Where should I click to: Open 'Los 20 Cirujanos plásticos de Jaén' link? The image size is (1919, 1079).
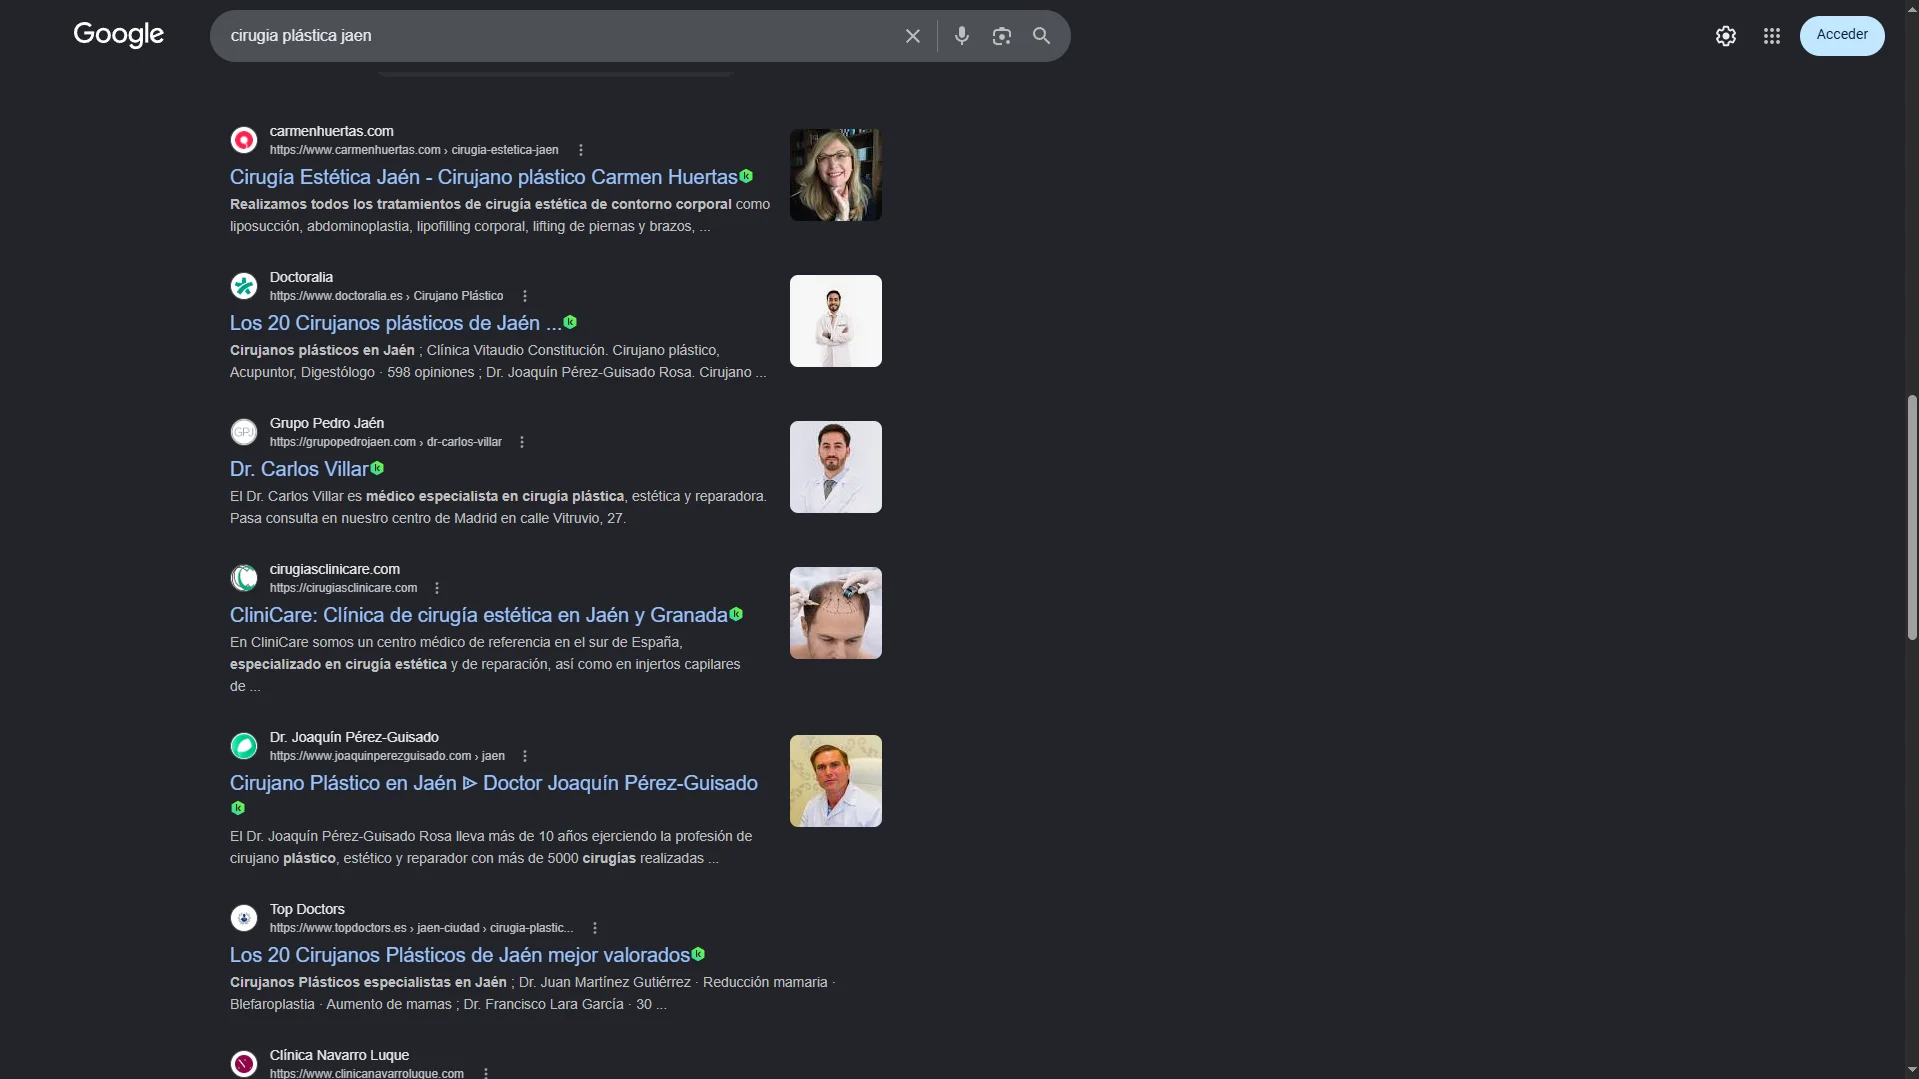(395, 323)
